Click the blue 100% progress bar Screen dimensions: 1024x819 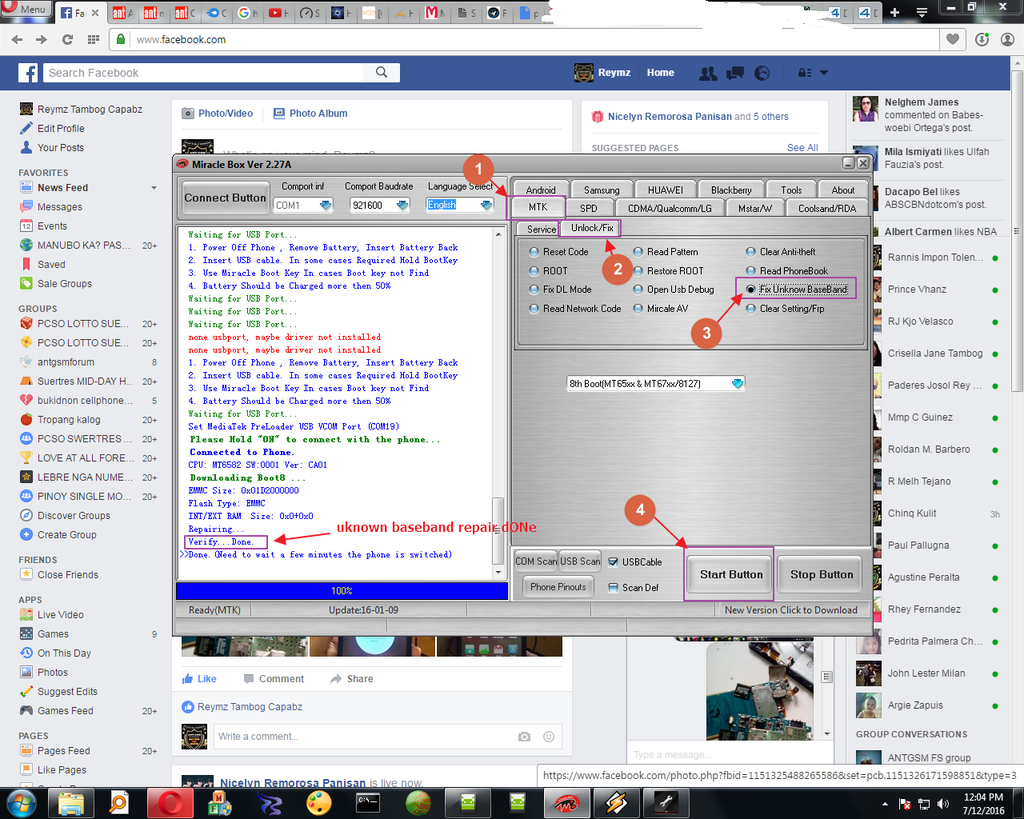coord(341,591)
